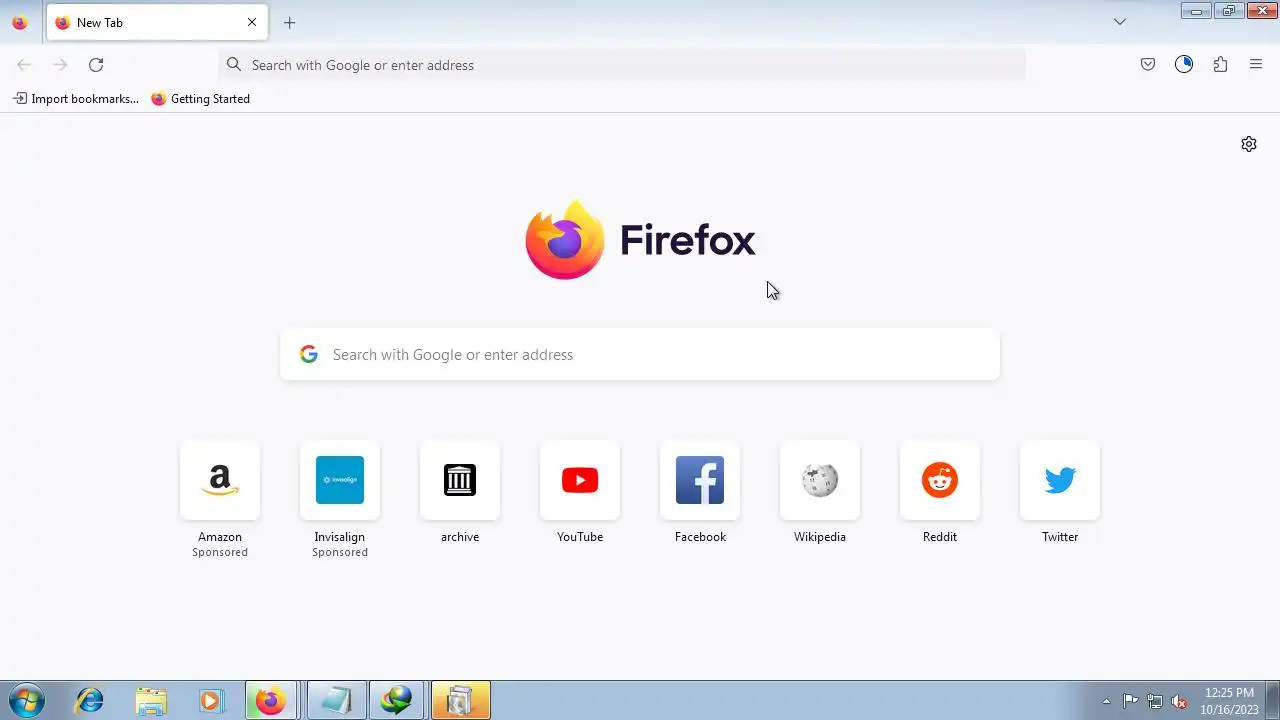This screenshot has height=720, width=1280.
Task: Open the Wikipedia shortcut tile
Action: click(820, 480)
